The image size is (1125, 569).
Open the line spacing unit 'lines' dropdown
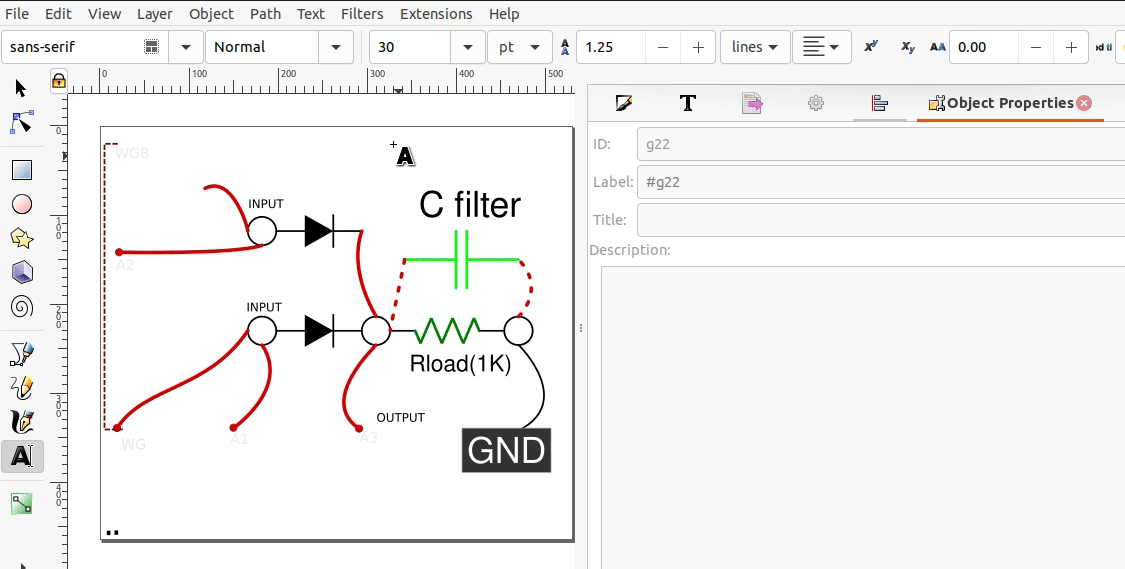755,47
